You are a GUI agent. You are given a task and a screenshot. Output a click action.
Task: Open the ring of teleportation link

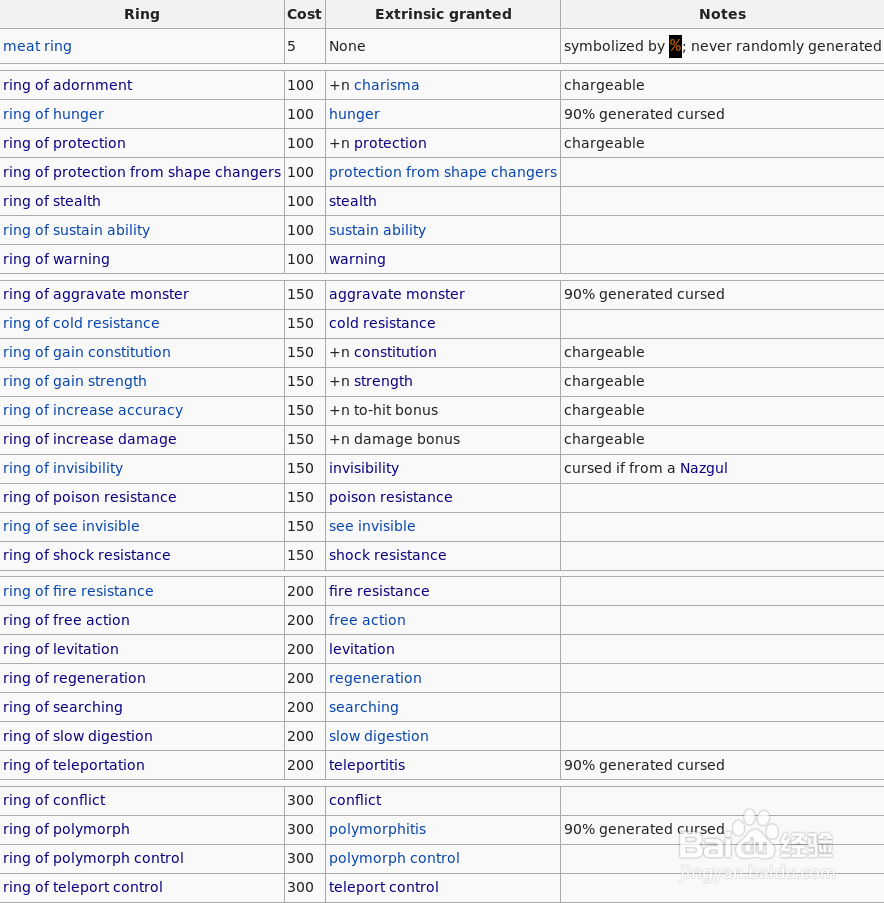pyautogui.click(x=74, y=765)
